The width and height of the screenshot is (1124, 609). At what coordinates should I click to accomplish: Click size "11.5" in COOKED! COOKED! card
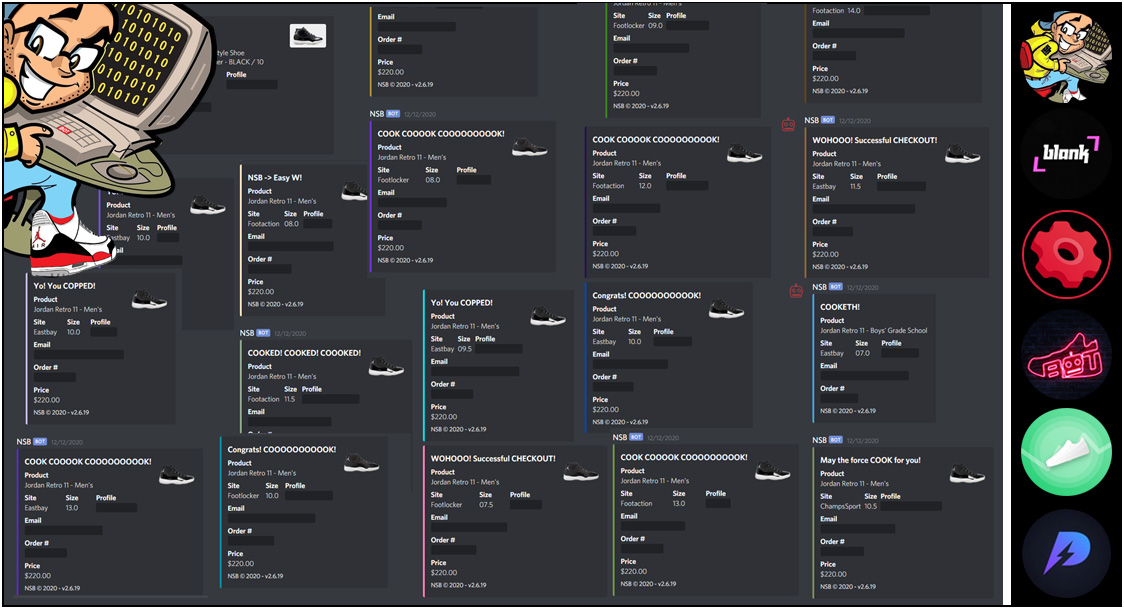coord(290,399)
